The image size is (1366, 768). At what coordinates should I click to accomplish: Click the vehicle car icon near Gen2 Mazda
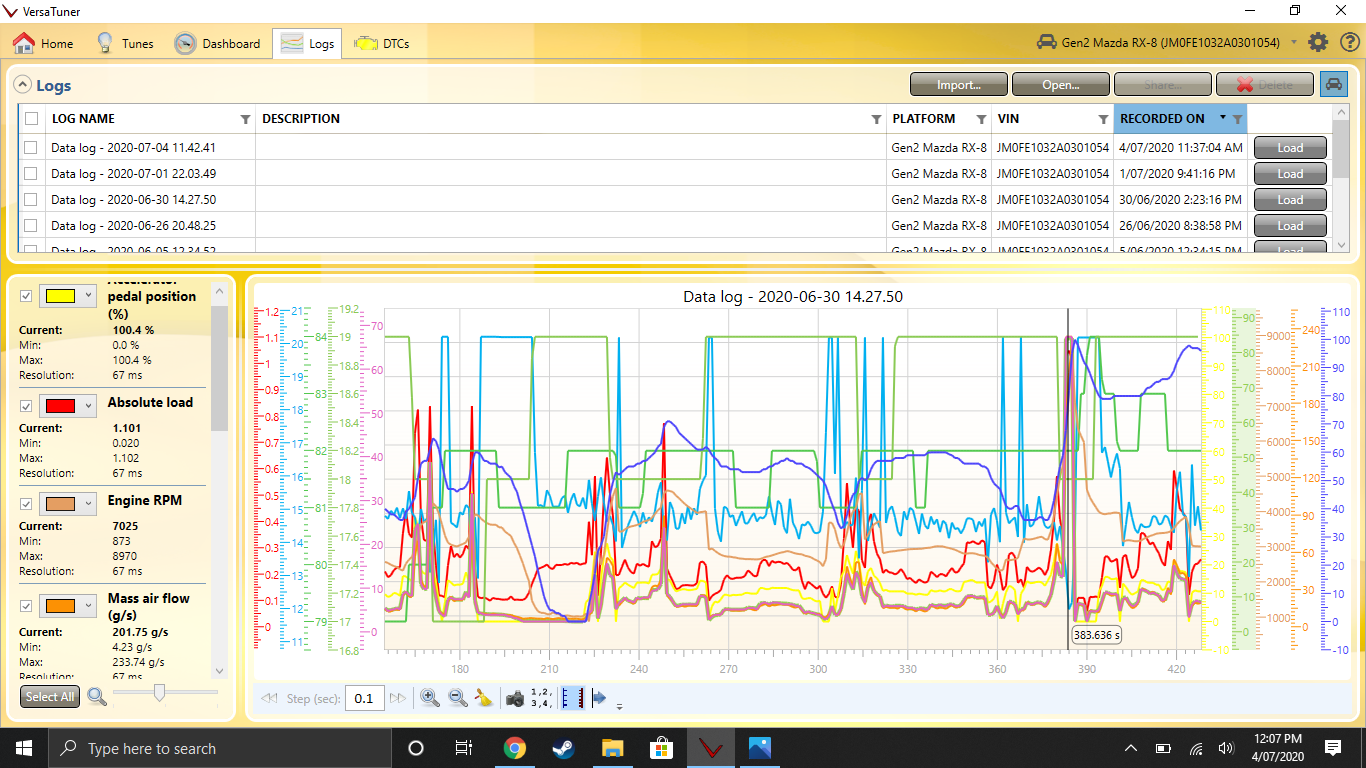pos(1046,42)
